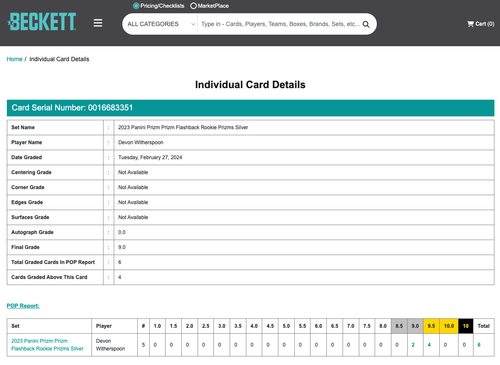
Task: Click the black 10 column header
Action: tap(466, 326)
